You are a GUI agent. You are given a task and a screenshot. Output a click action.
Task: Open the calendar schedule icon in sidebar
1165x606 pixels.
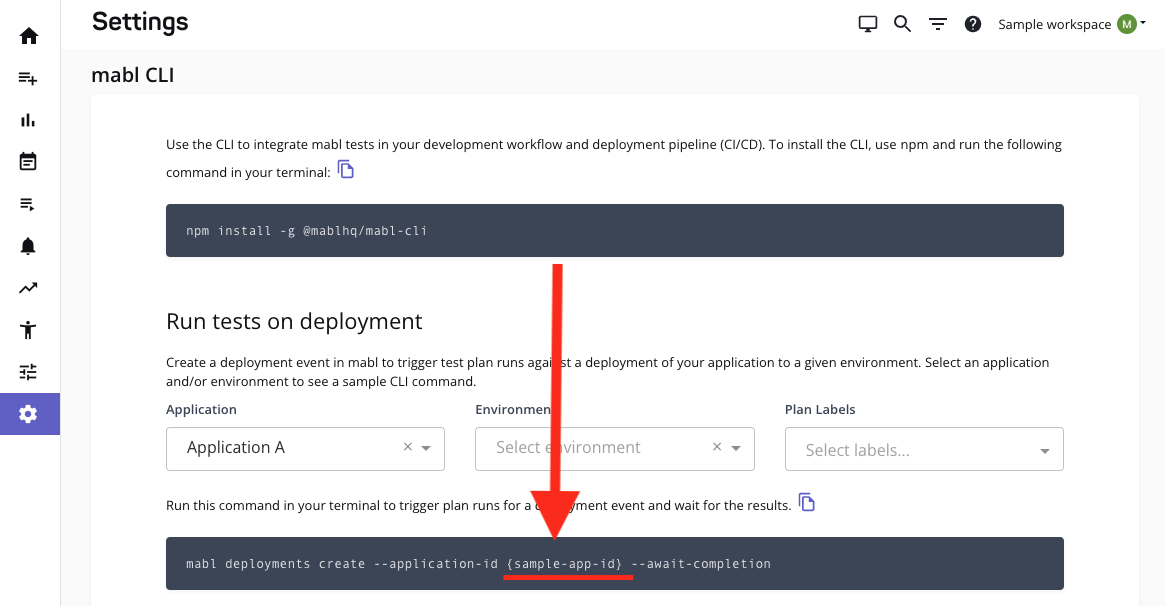29,161
